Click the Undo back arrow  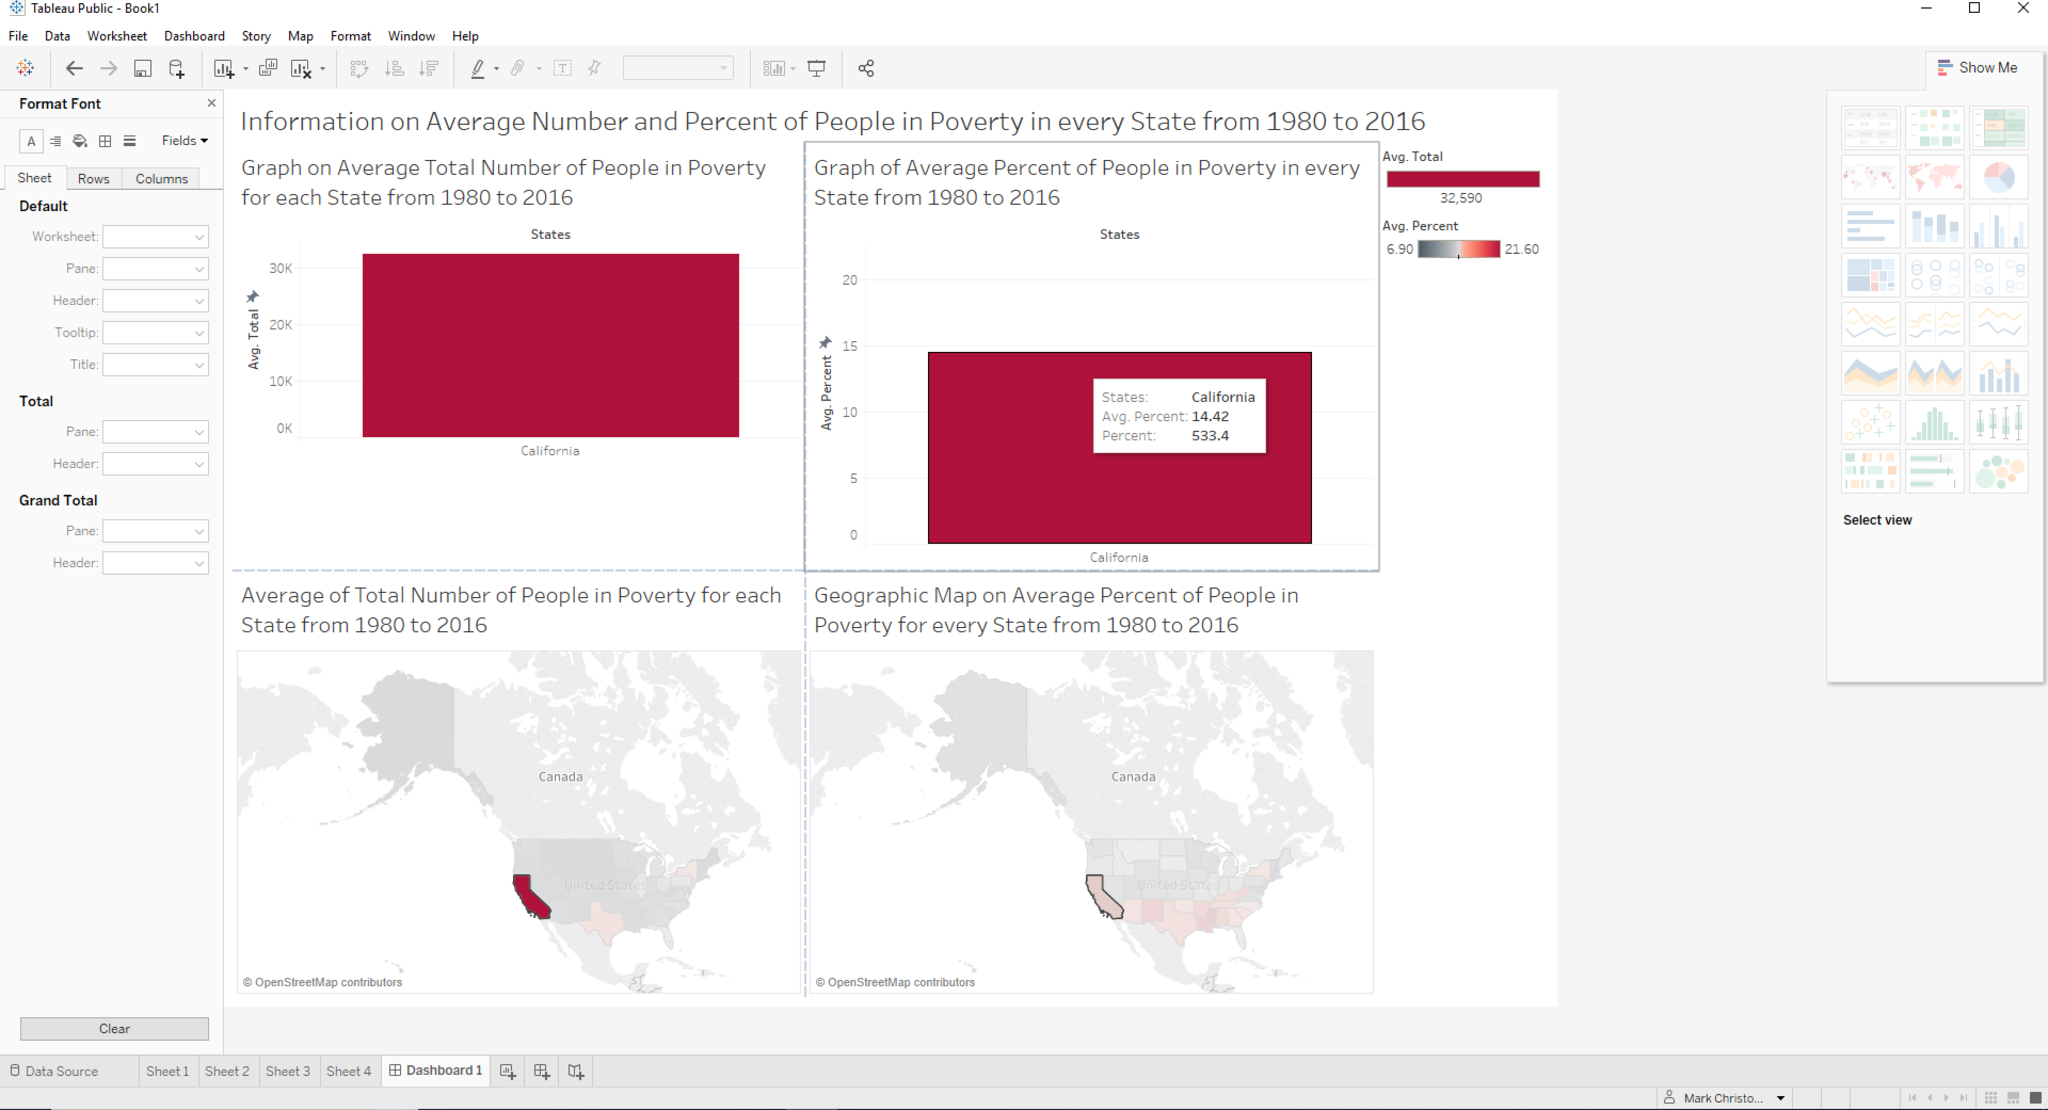tap(74, 69)
